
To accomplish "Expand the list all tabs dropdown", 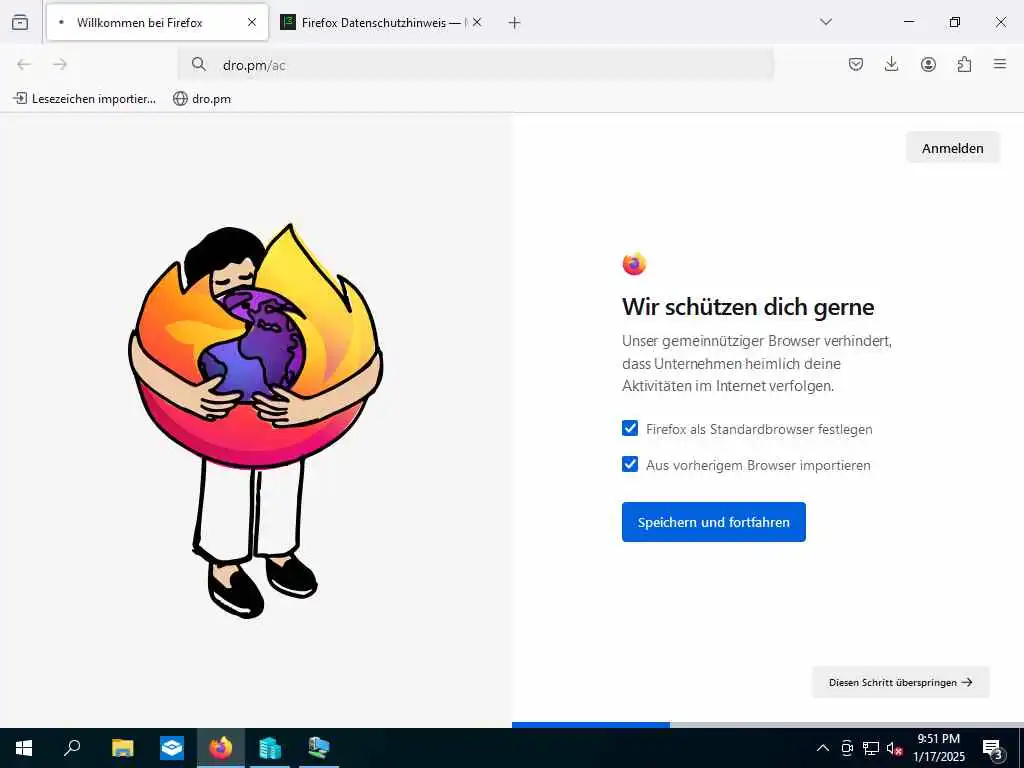I will [x=825, y=22].
